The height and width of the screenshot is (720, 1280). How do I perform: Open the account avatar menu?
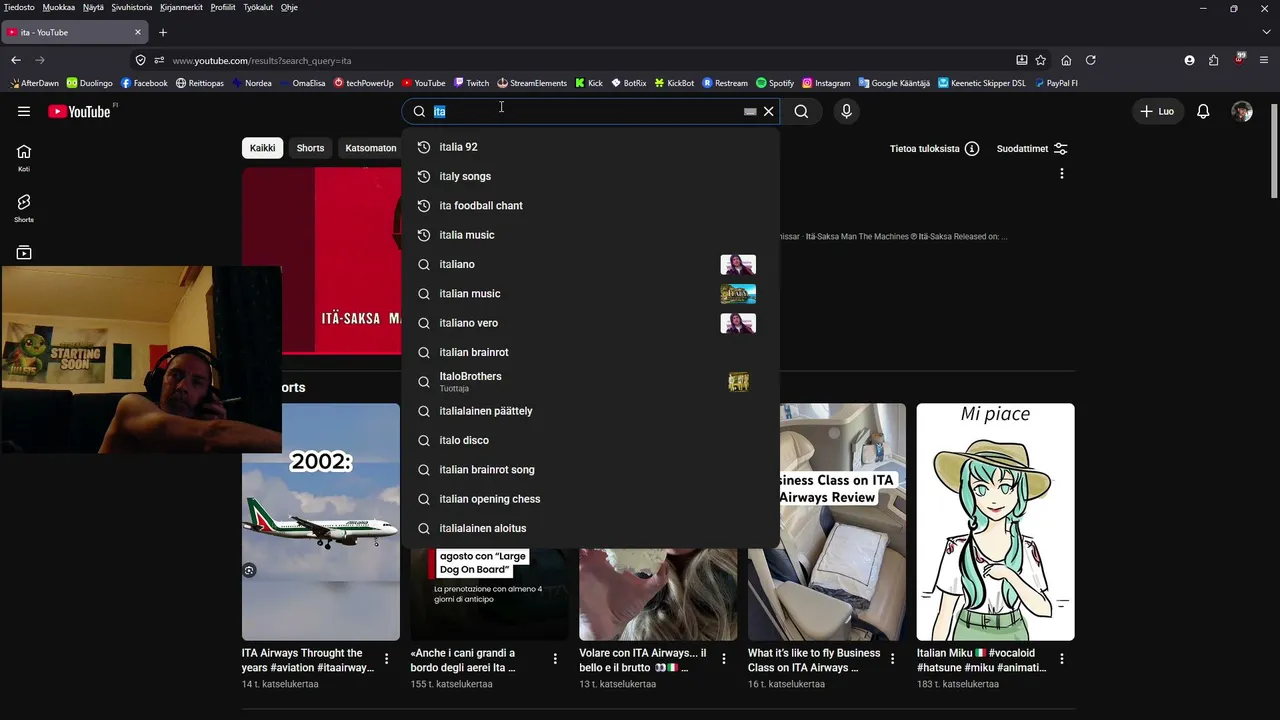pos(1242,111)
